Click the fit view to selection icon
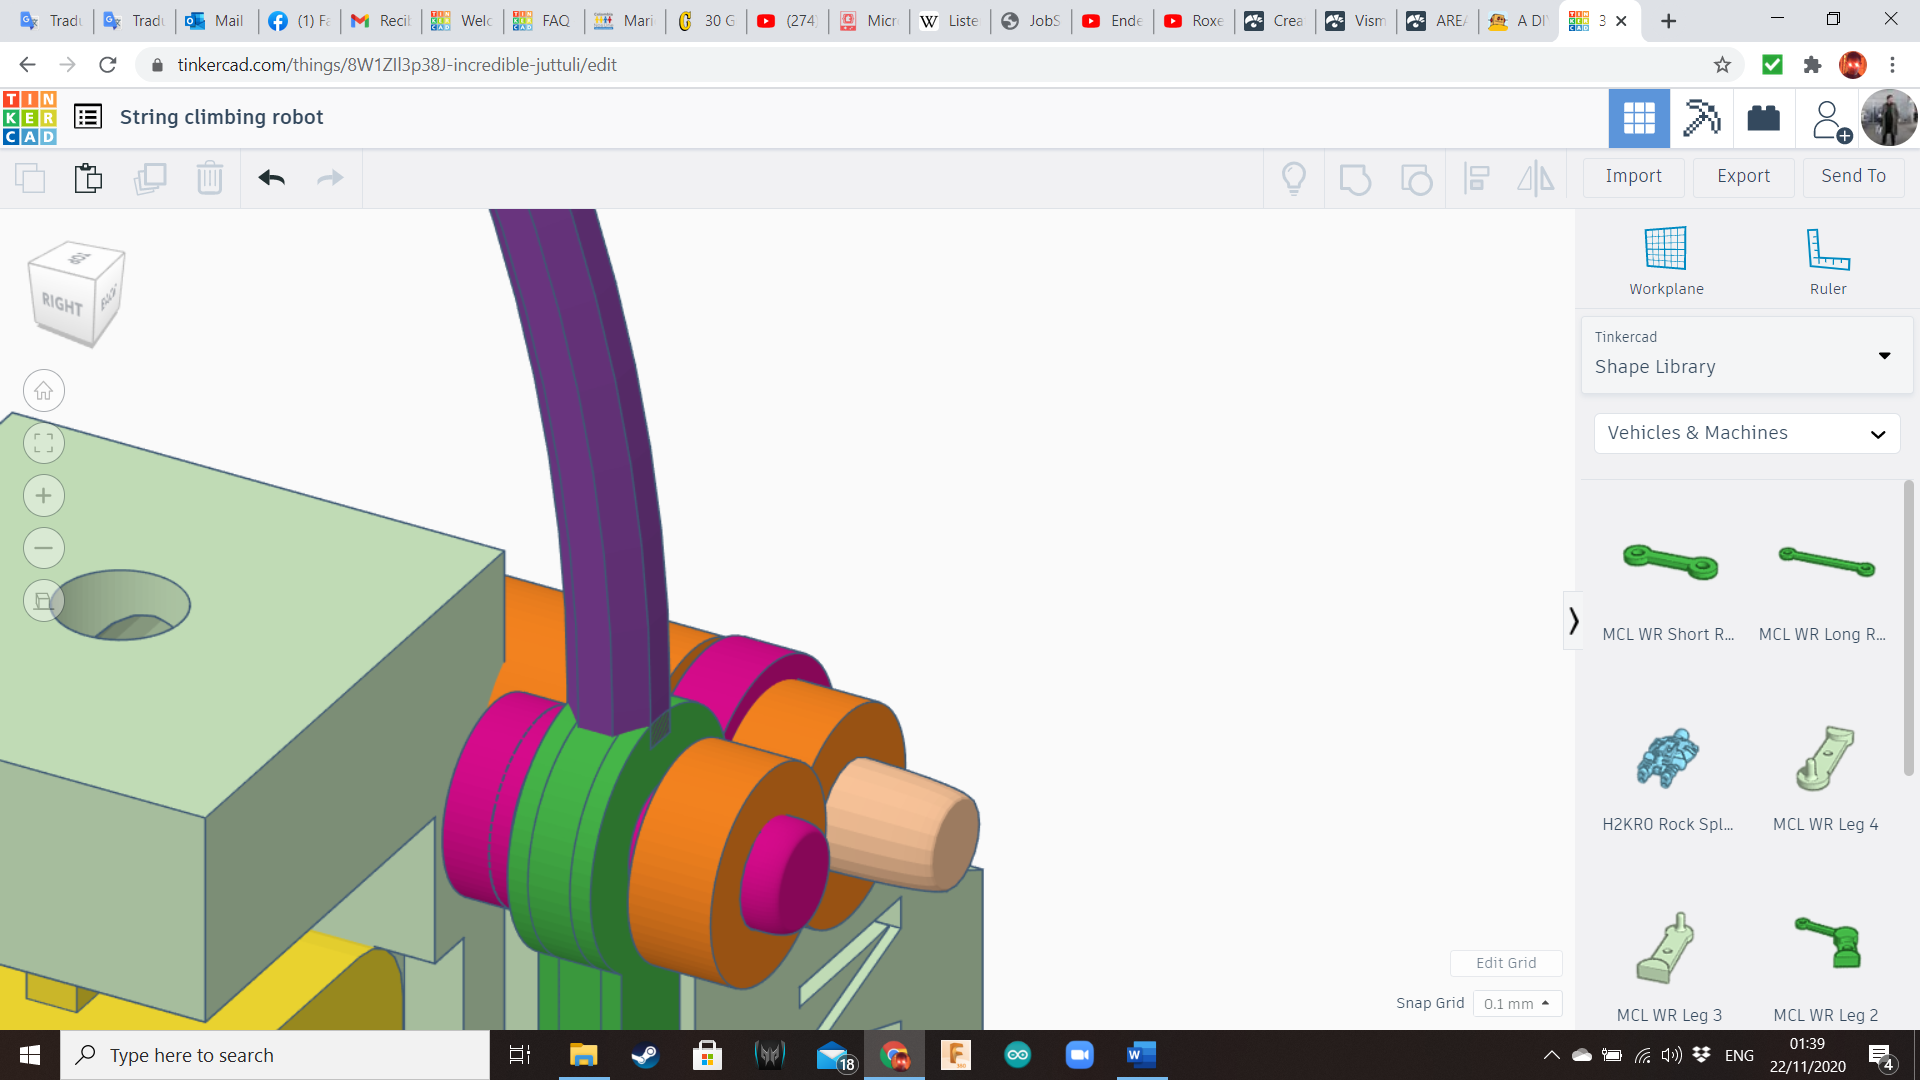This screenshot has height=1080, width=1920. click(x=43, y=442)
